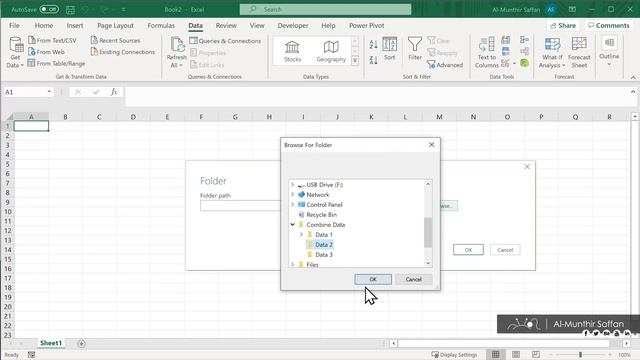Open the Get Data menu
Screen dimensions: 640x360
point(15,52)
